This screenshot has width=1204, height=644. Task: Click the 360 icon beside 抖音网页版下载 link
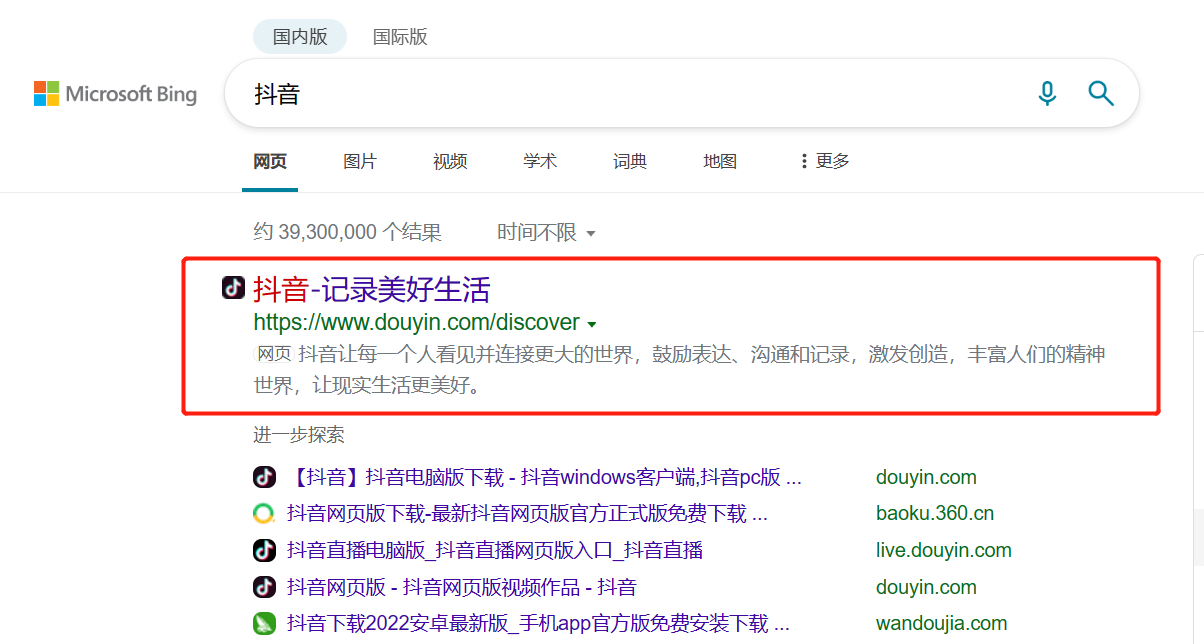click(x=264, y=514)
